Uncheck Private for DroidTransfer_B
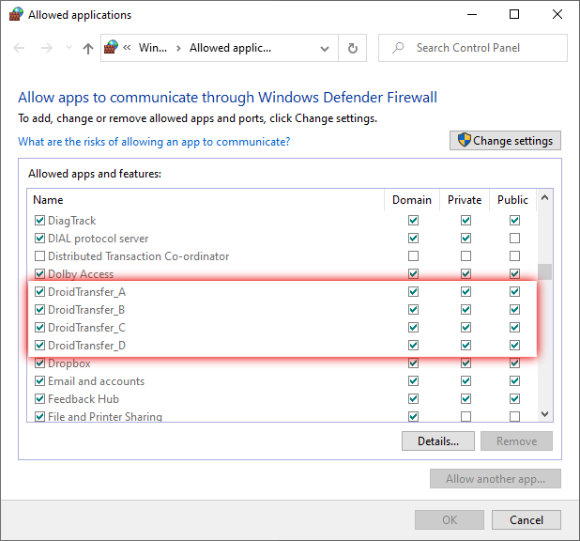 [466, 310]
